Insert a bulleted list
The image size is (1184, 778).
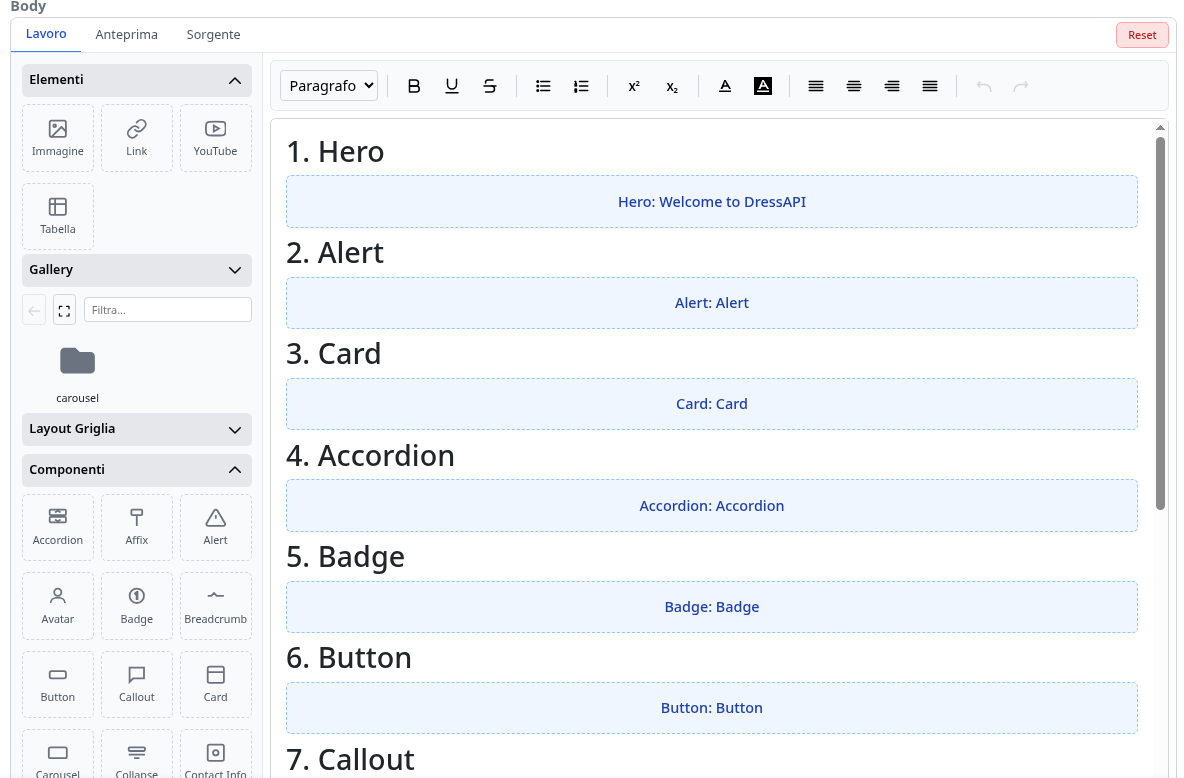(x=543, y=86)
